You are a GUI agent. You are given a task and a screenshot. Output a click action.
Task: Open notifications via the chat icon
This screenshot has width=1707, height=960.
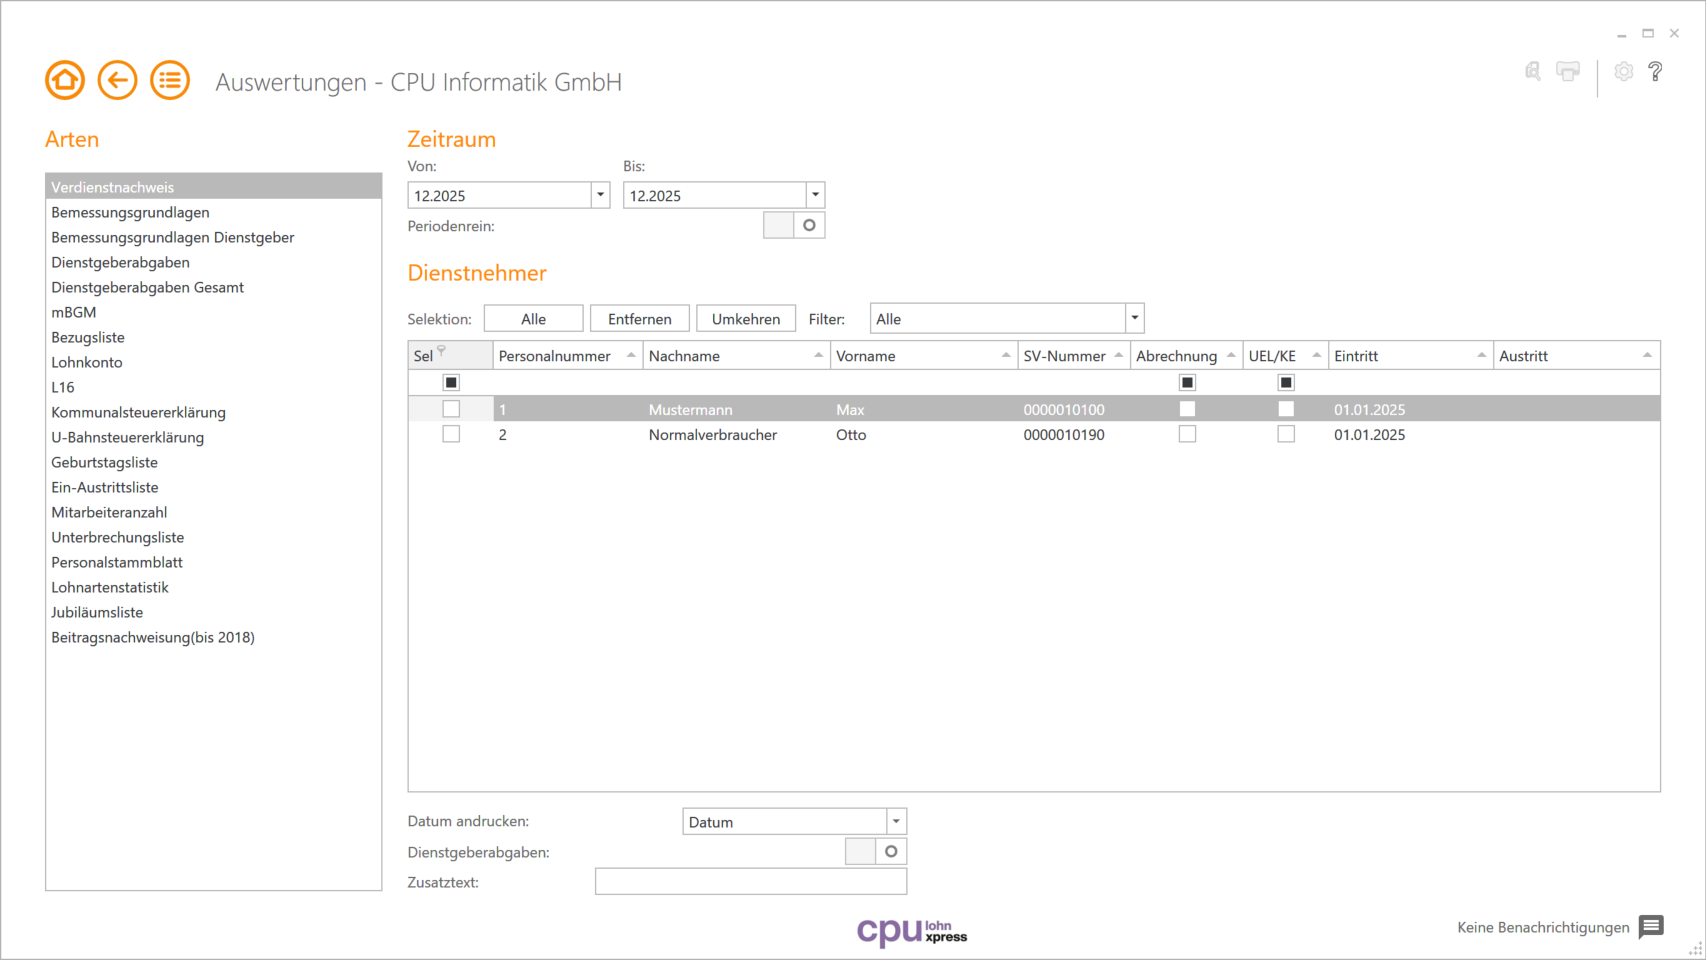click(1650, 927)
